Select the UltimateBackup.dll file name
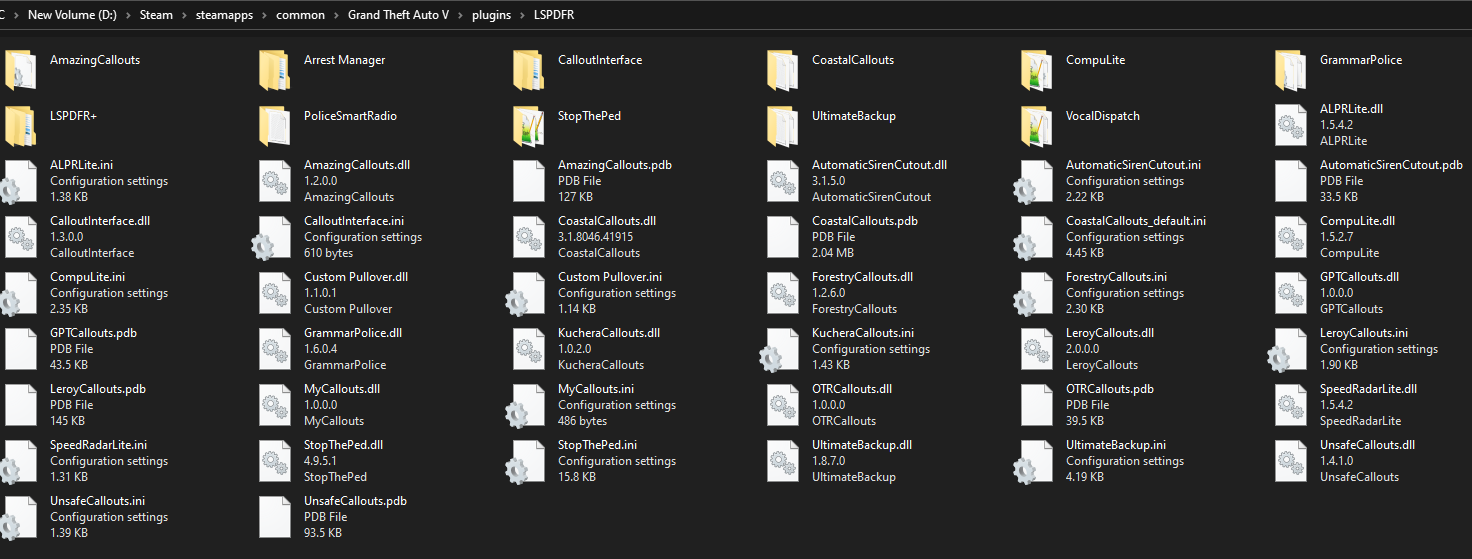This screenshot has width=1472, height=559. pyautogui.click(x=862, y=445)
